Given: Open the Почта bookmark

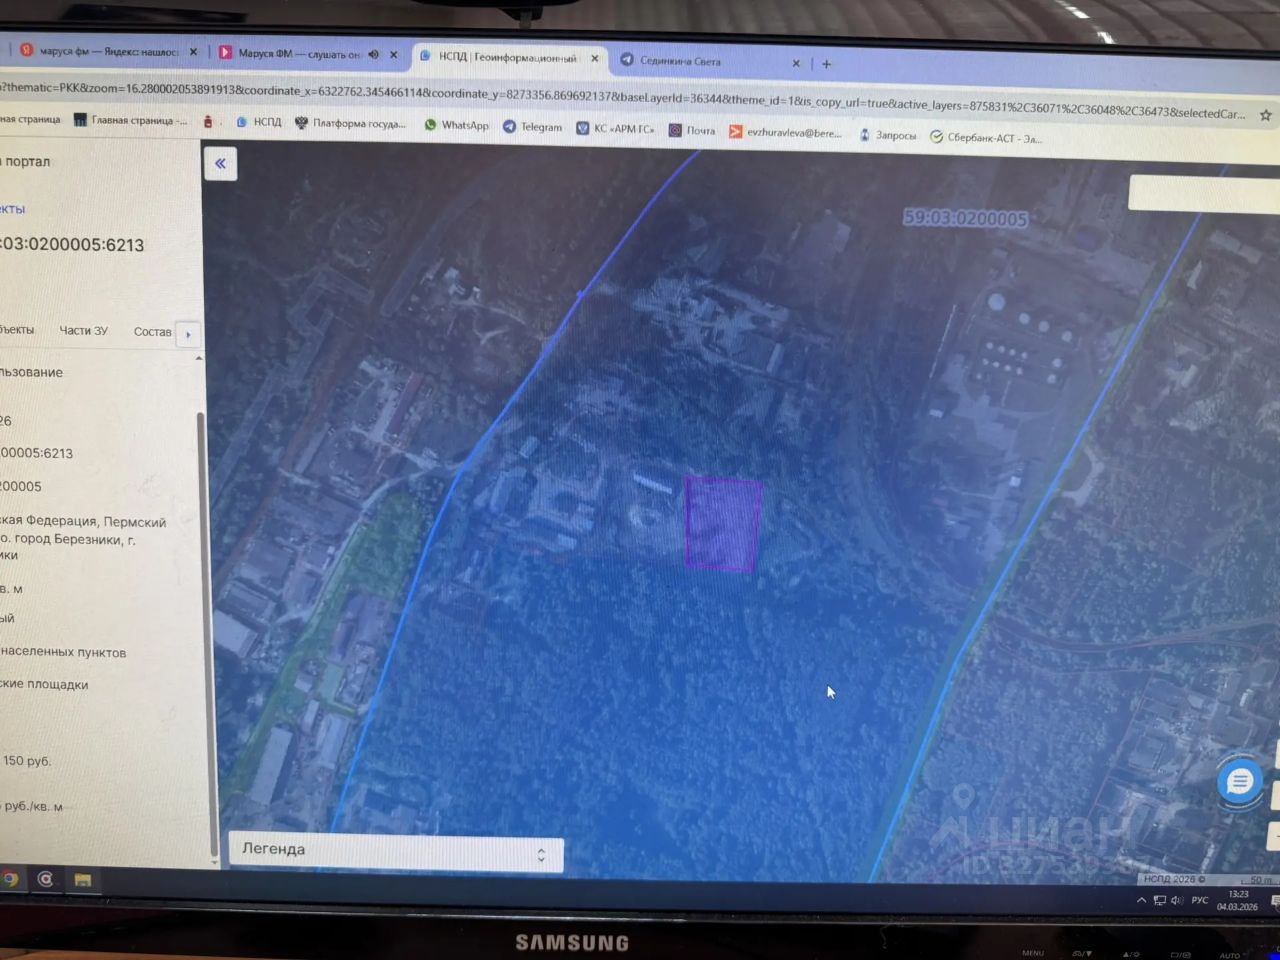Looking at the screenshot, I should pos(692,131).
